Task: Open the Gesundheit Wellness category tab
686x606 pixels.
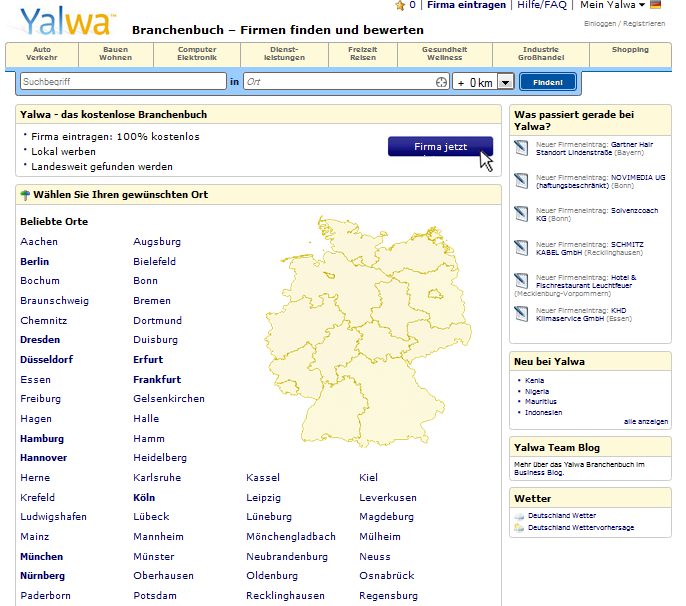Action: pos(444,54)
